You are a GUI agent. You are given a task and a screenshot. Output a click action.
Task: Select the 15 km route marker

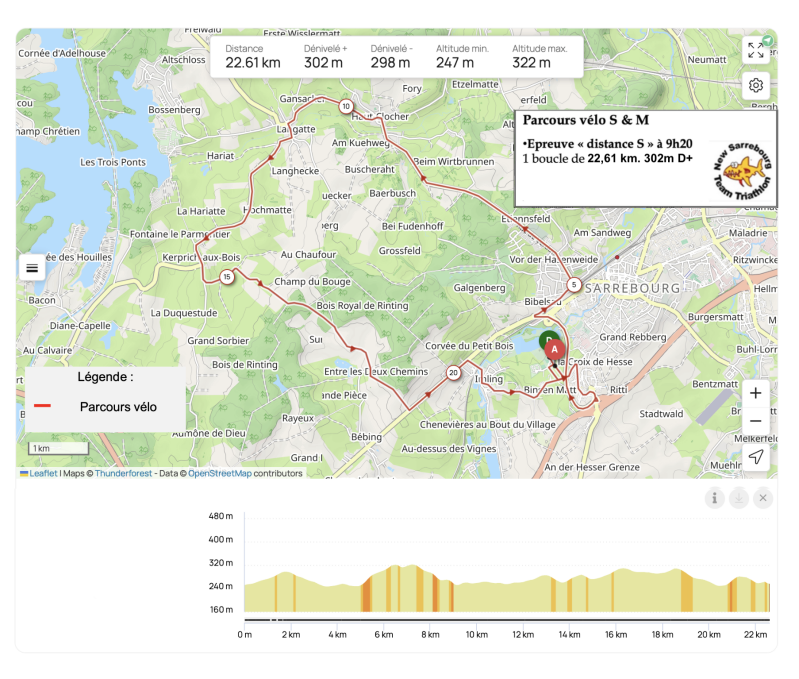[227, 277]
